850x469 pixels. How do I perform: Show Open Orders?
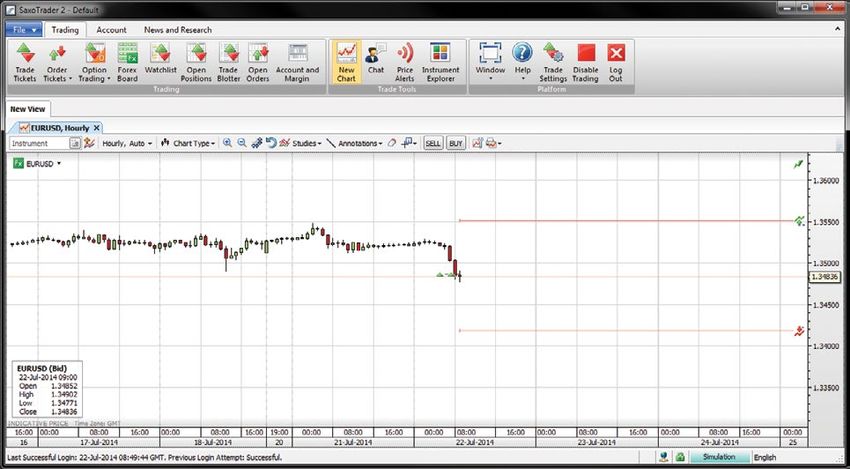click(257, 63)
